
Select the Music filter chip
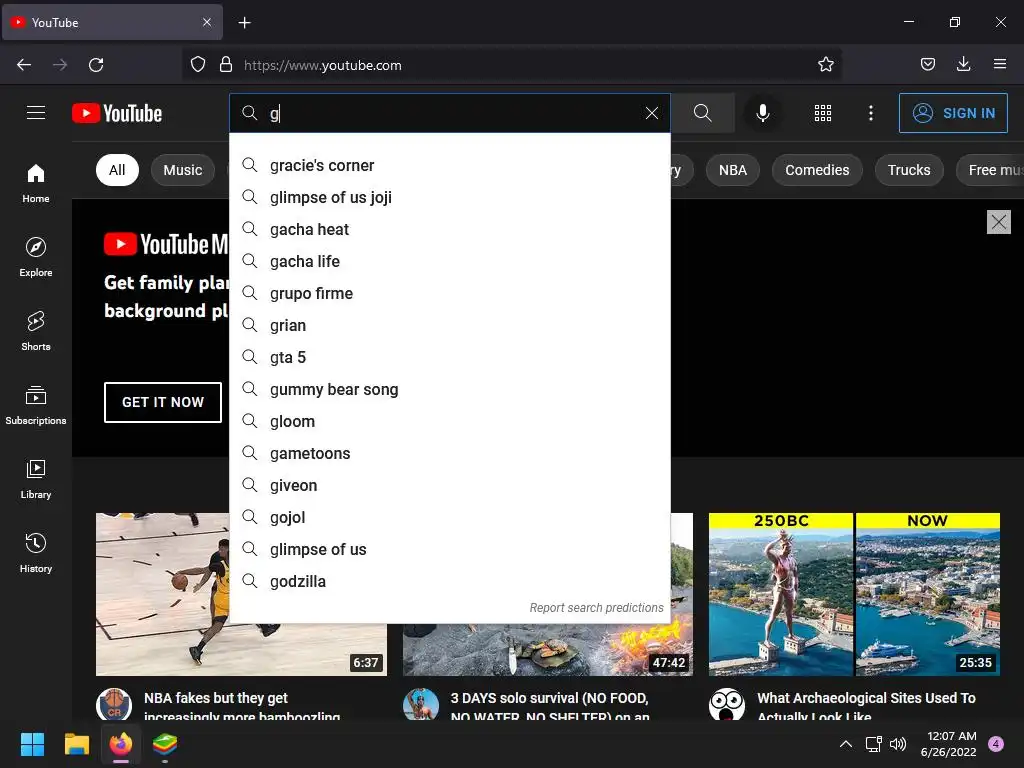[183, 170]
